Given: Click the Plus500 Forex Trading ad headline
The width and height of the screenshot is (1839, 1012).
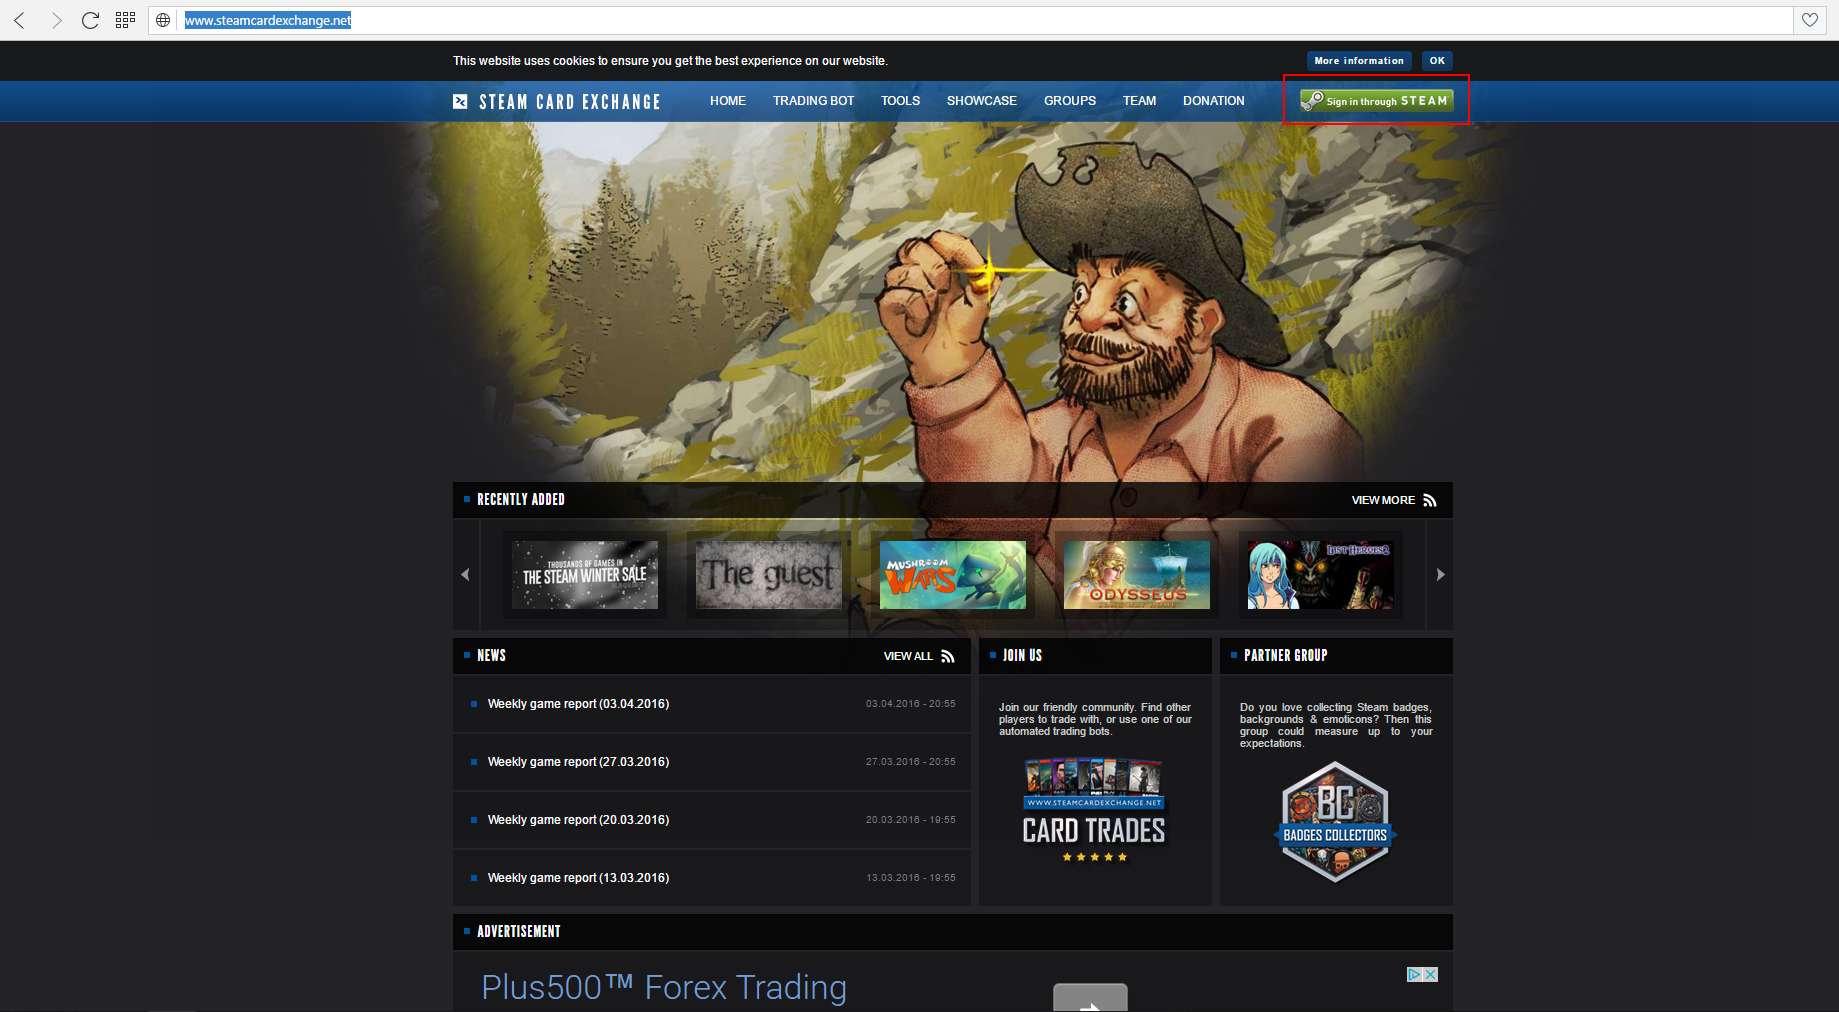Looking at the screenshot, I should (x=664, y=987).
